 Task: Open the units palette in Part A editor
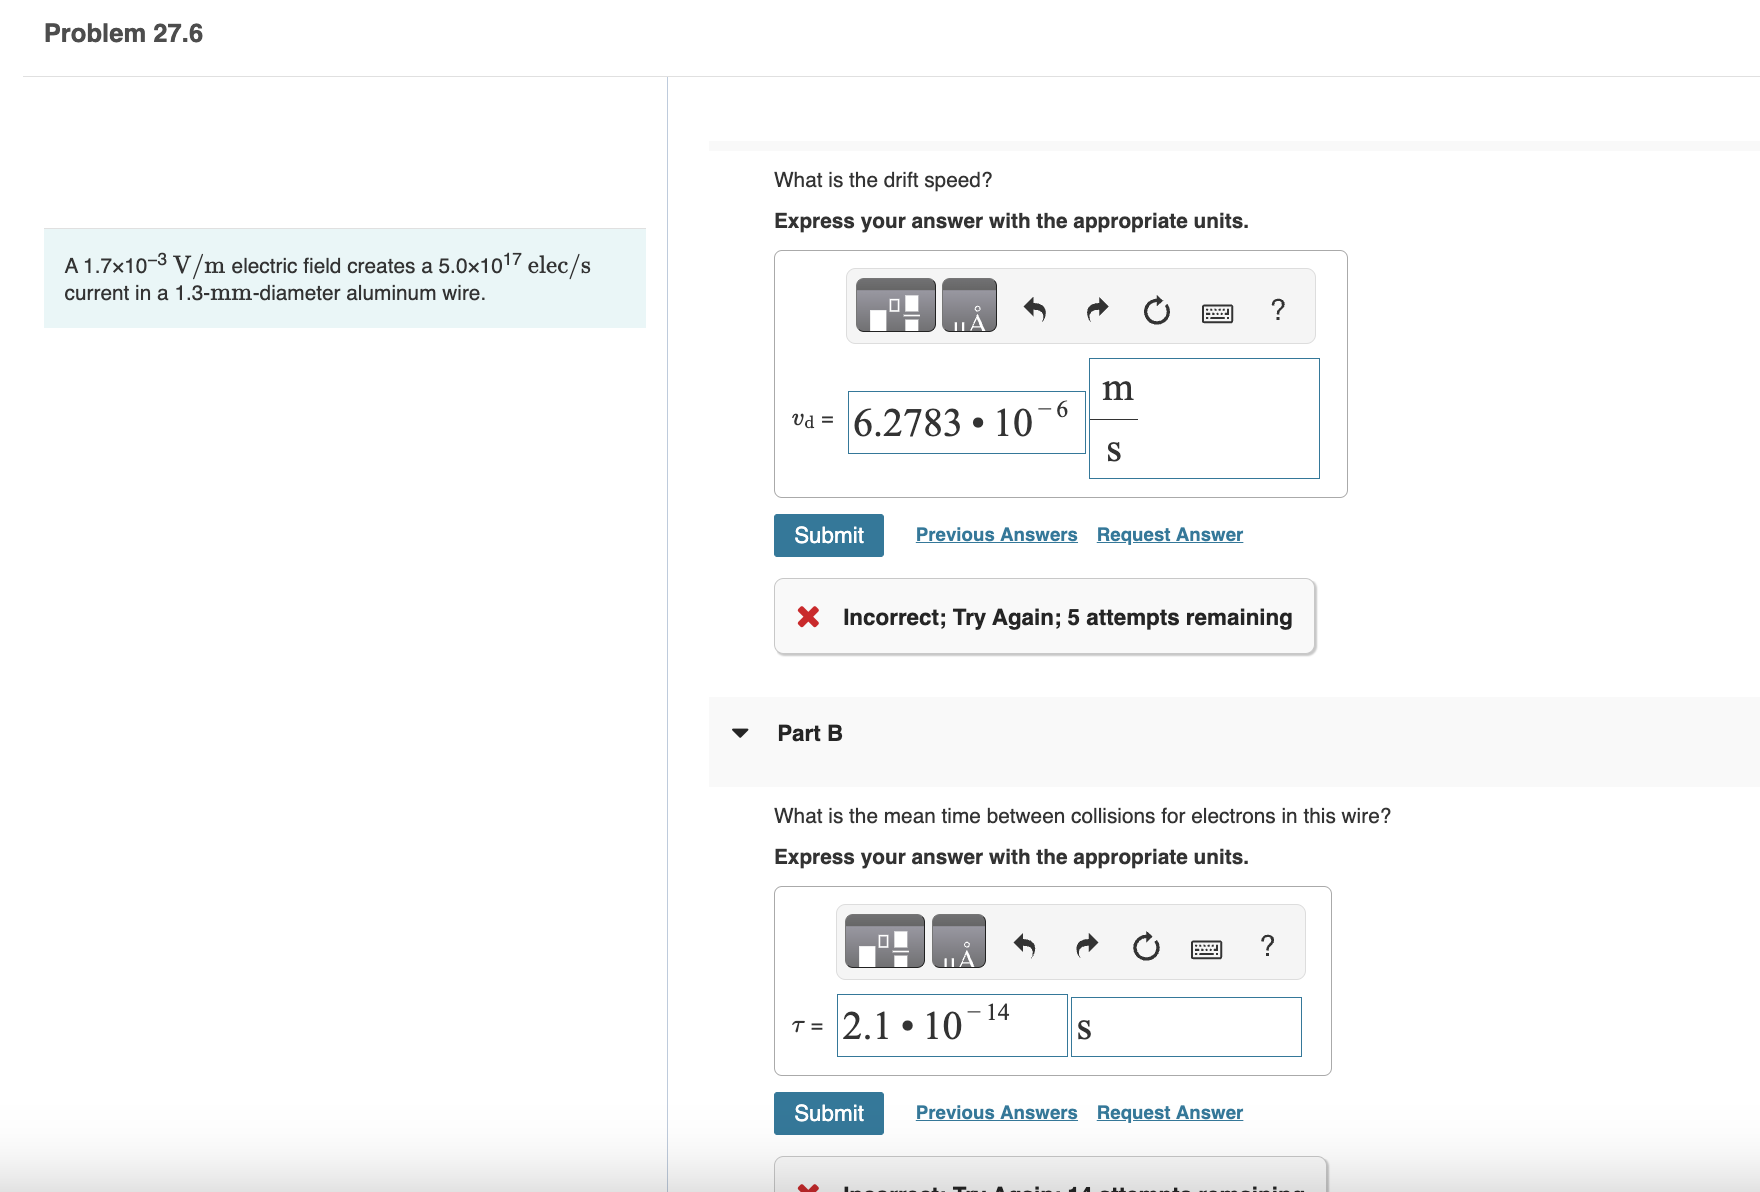pyautogui.click(x=968, y=305)
